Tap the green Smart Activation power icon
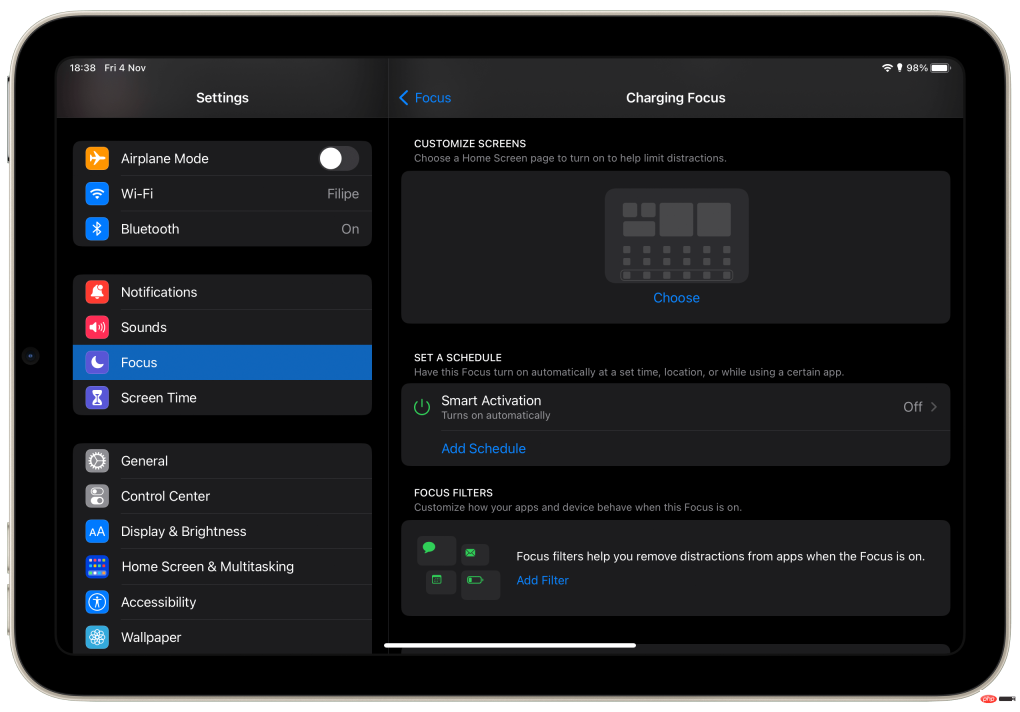This screenshot has width=1020, height=712. point(422,407)
